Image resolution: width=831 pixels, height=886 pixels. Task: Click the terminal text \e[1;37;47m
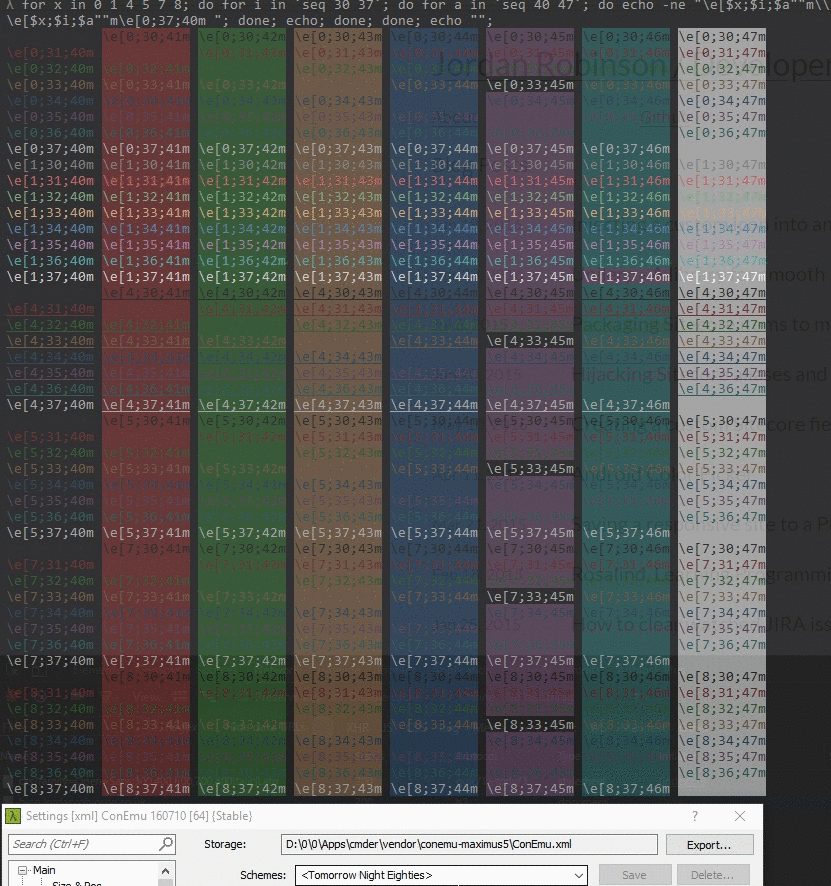pyautogui.click(x=722, y=277)
